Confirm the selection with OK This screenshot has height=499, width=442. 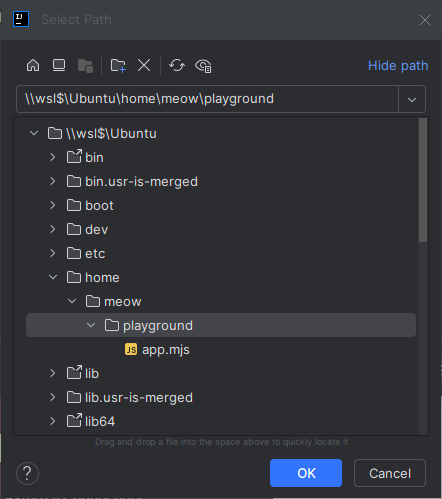tap(306, 473)
